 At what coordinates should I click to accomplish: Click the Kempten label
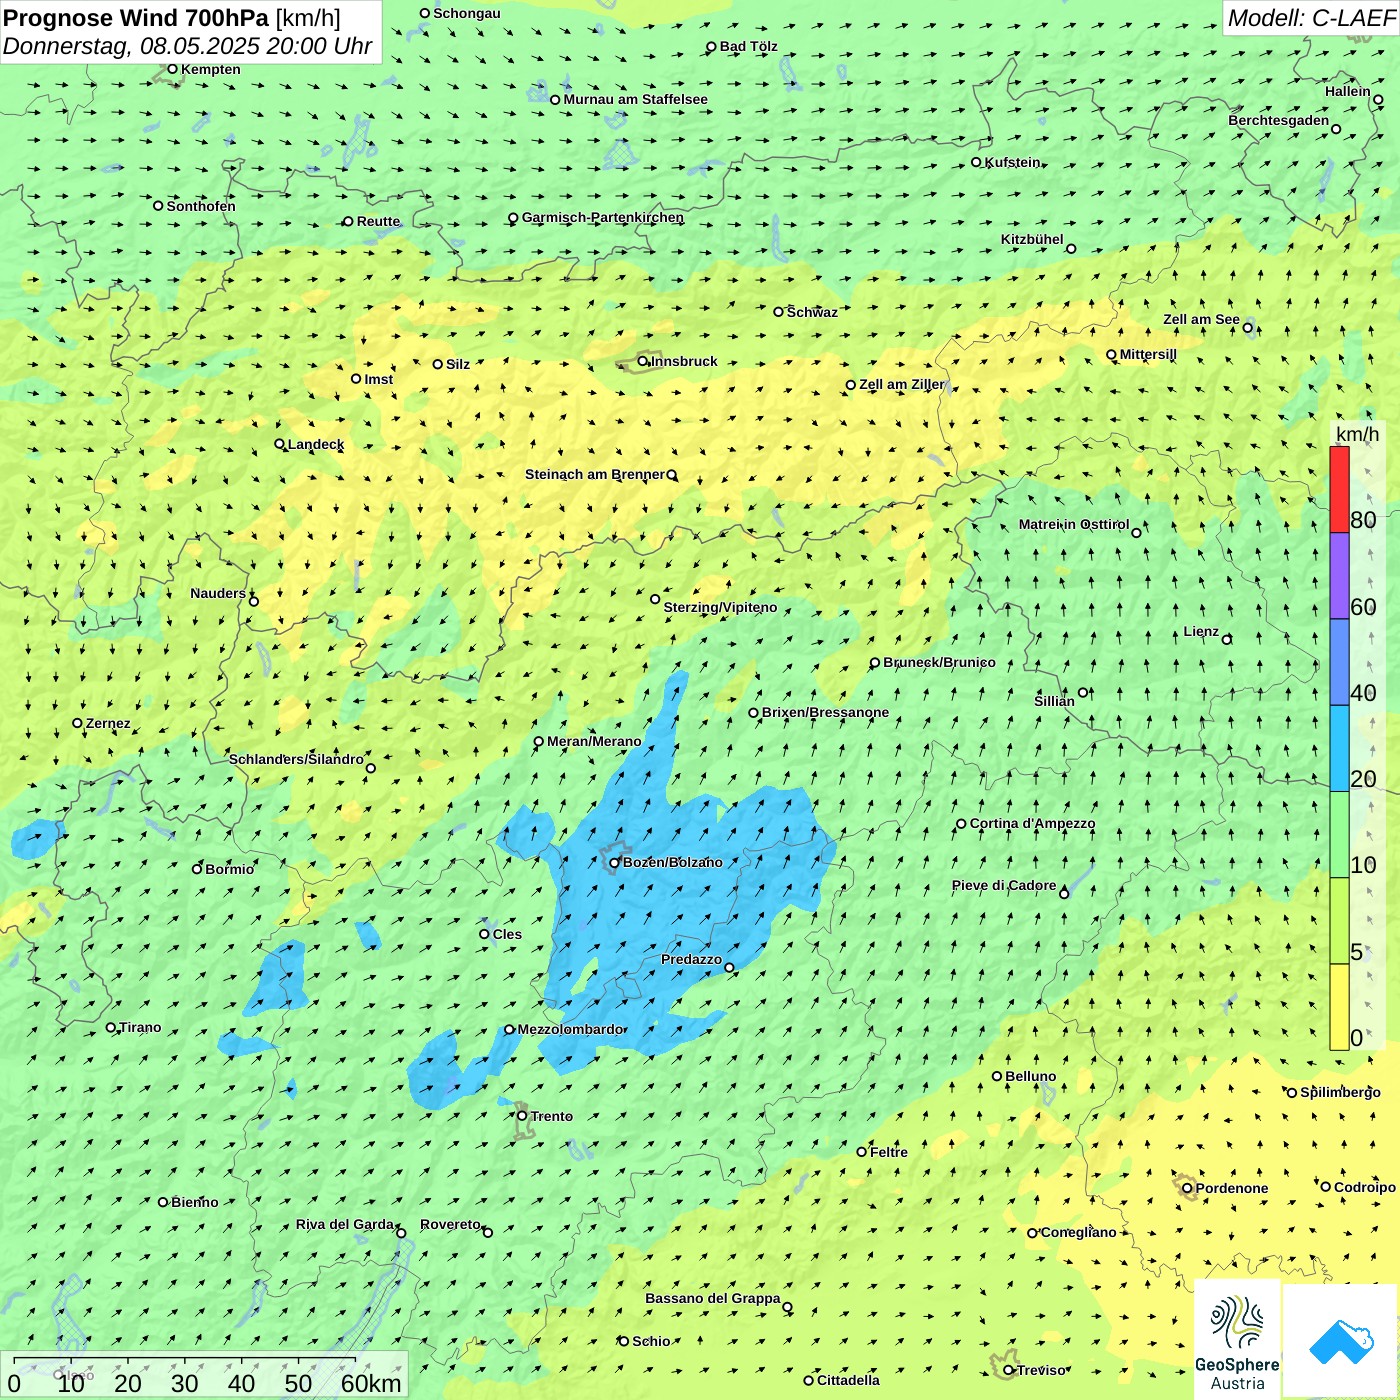coord(210,69)
